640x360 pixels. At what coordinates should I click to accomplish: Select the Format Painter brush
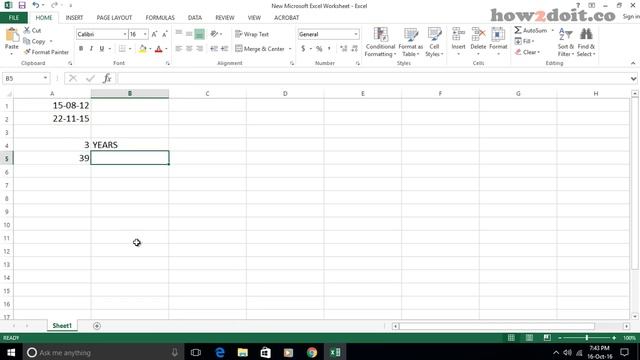[27, 52]
